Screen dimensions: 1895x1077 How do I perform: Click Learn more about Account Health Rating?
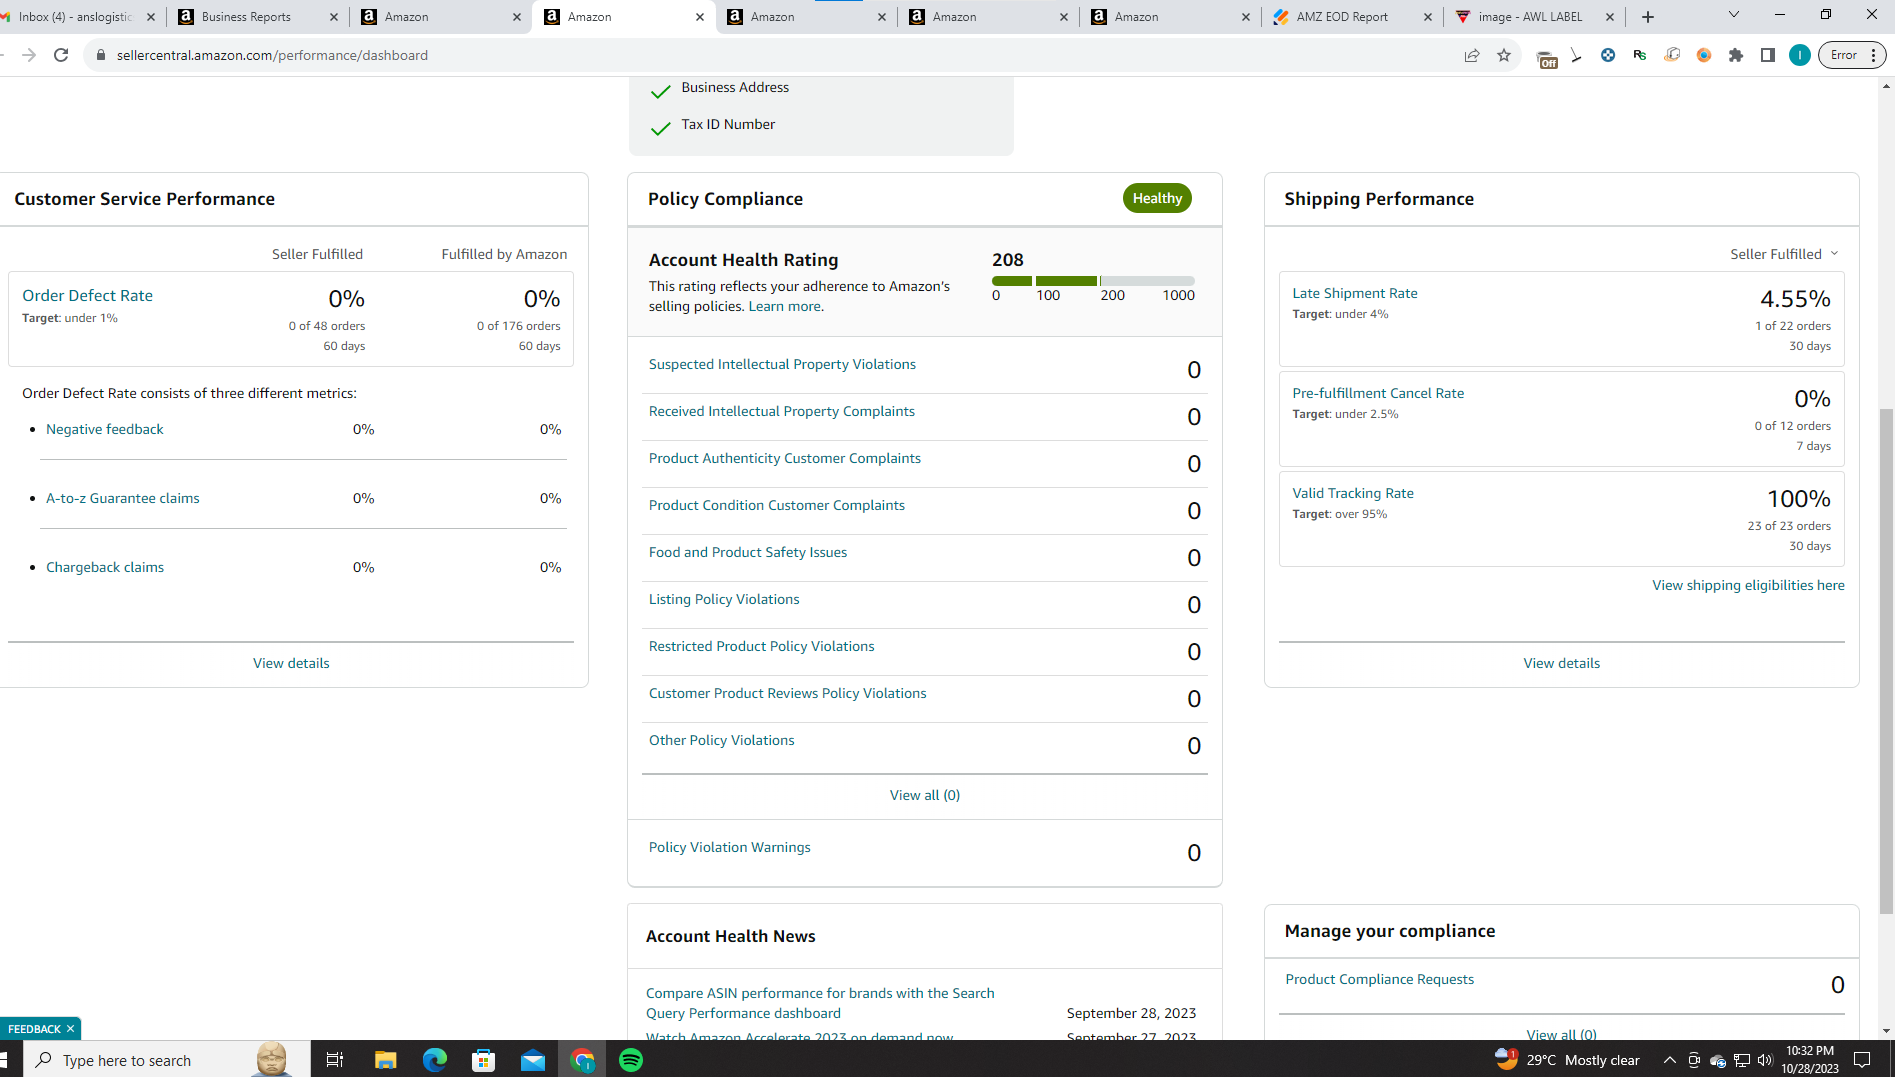pyautogui.click(x=784, y=306)
